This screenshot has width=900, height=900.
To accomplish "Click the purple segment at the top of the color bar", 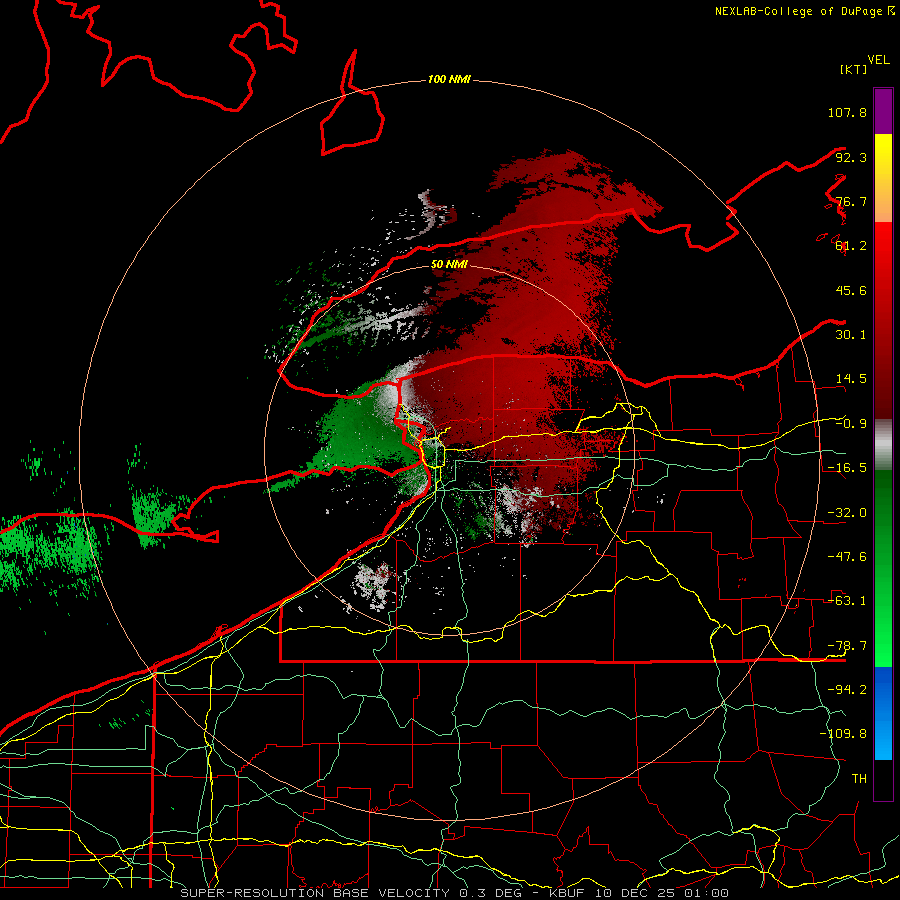I will (883, 111).
